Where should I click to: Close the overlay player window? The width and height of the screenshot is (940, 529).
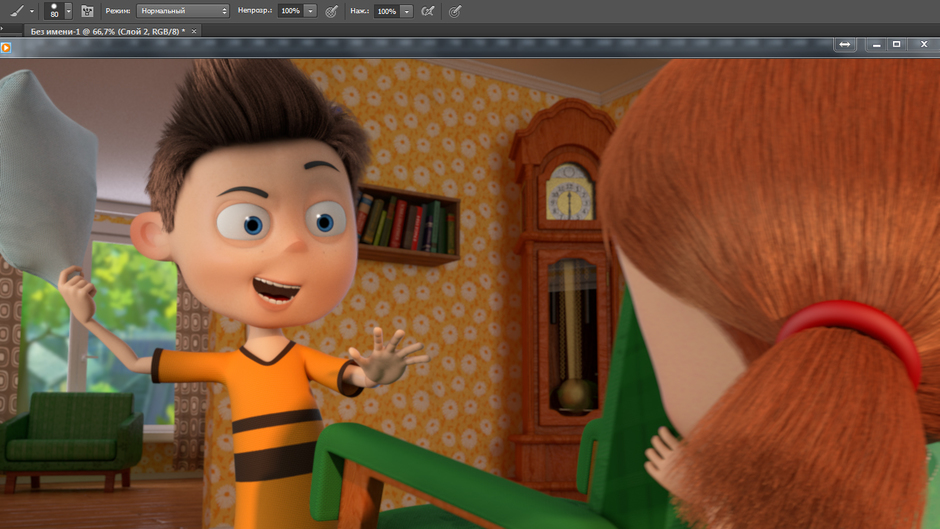[924, 44]
